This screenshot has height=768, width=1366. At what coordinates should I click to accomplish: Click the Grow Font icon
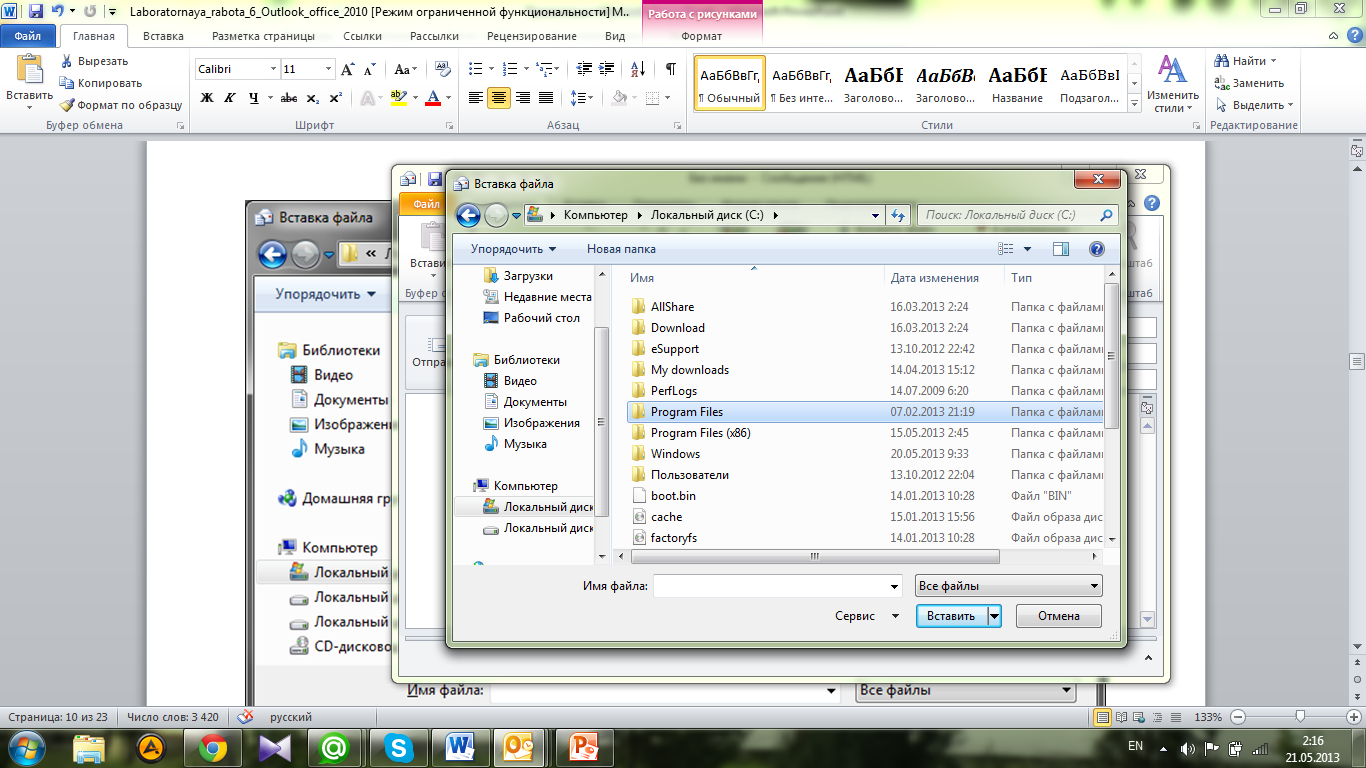(x=348, y=69)
